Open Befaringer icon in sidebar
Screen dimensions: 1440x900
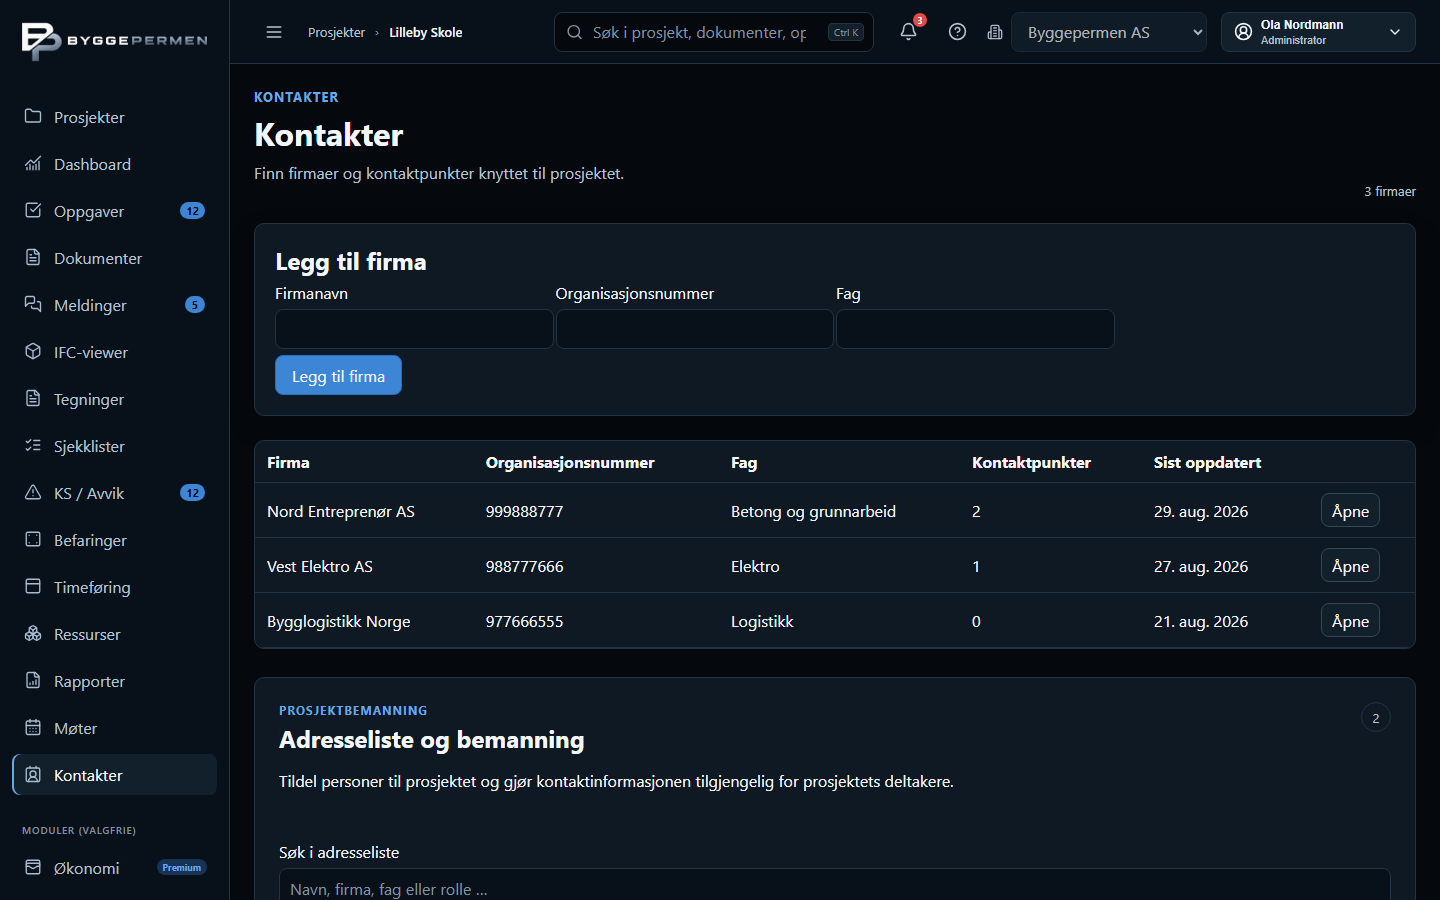(33, 539)
